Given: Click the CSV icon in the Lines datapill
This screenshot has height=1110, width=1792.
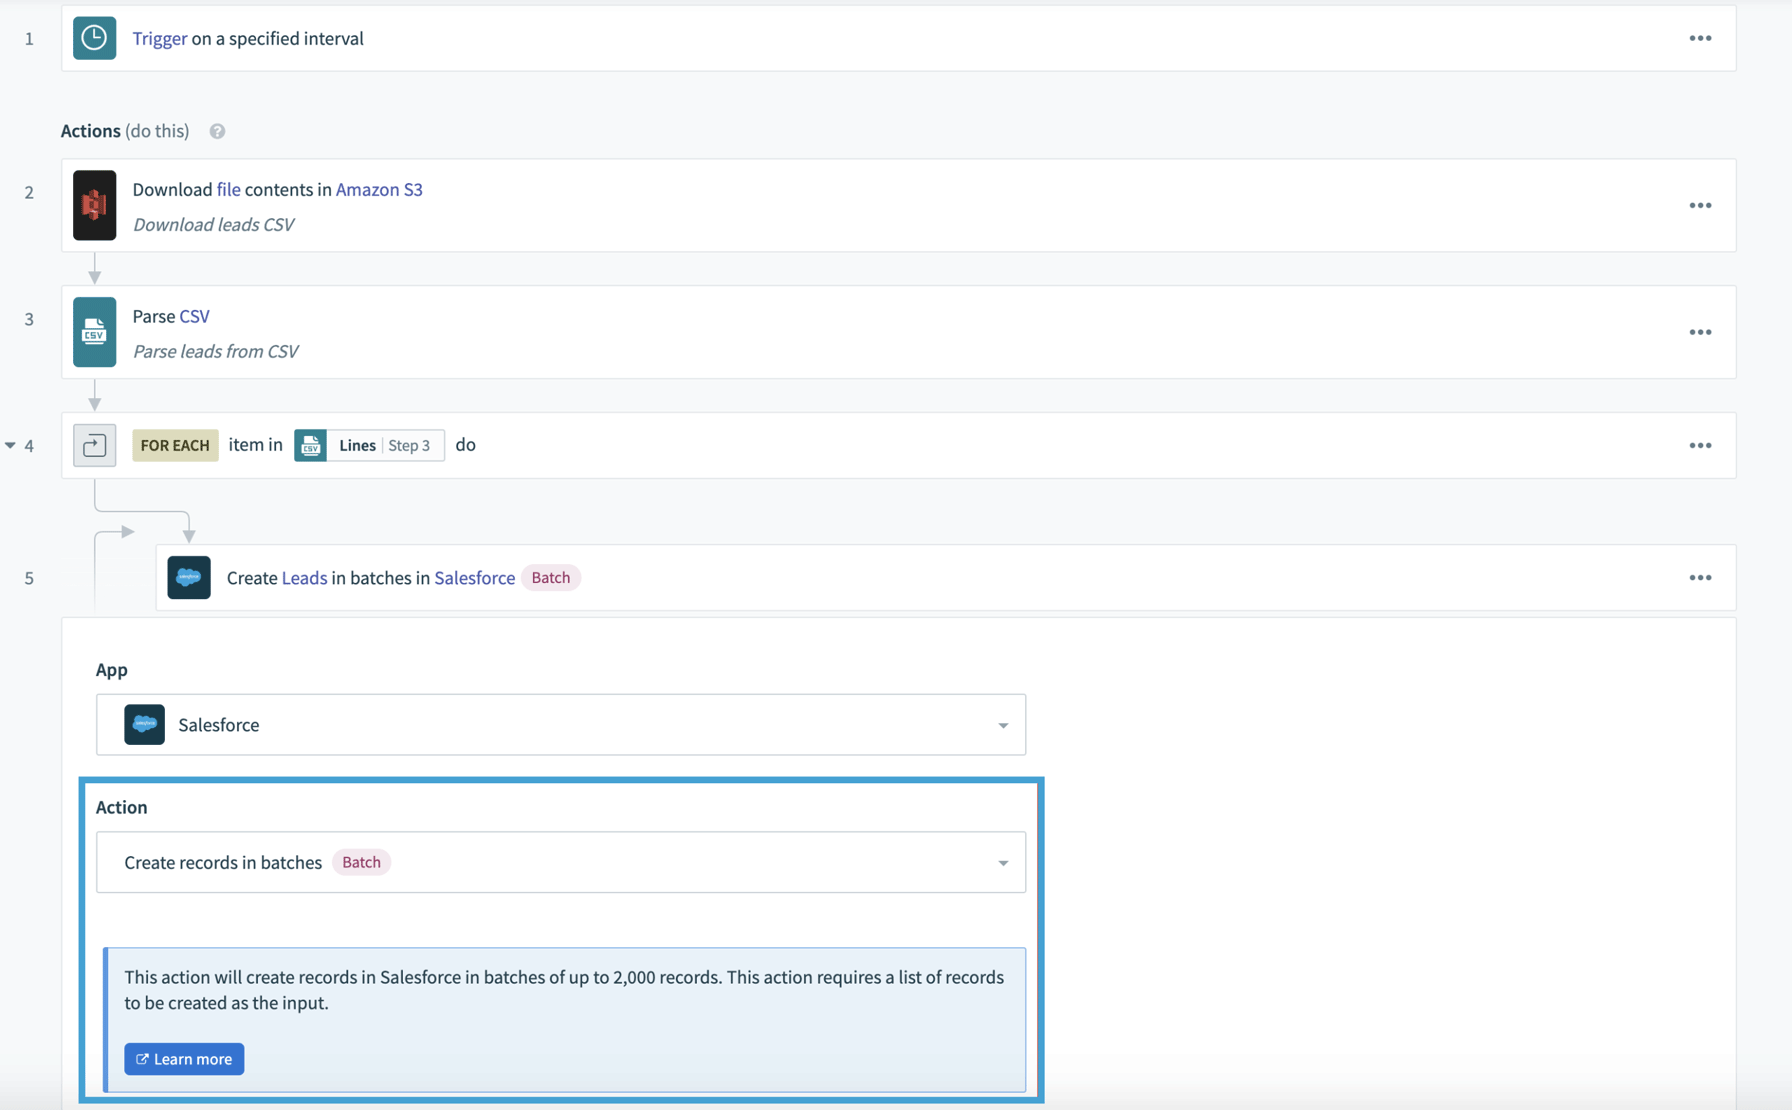Looking at the screenshot, I should pos(310,445).
